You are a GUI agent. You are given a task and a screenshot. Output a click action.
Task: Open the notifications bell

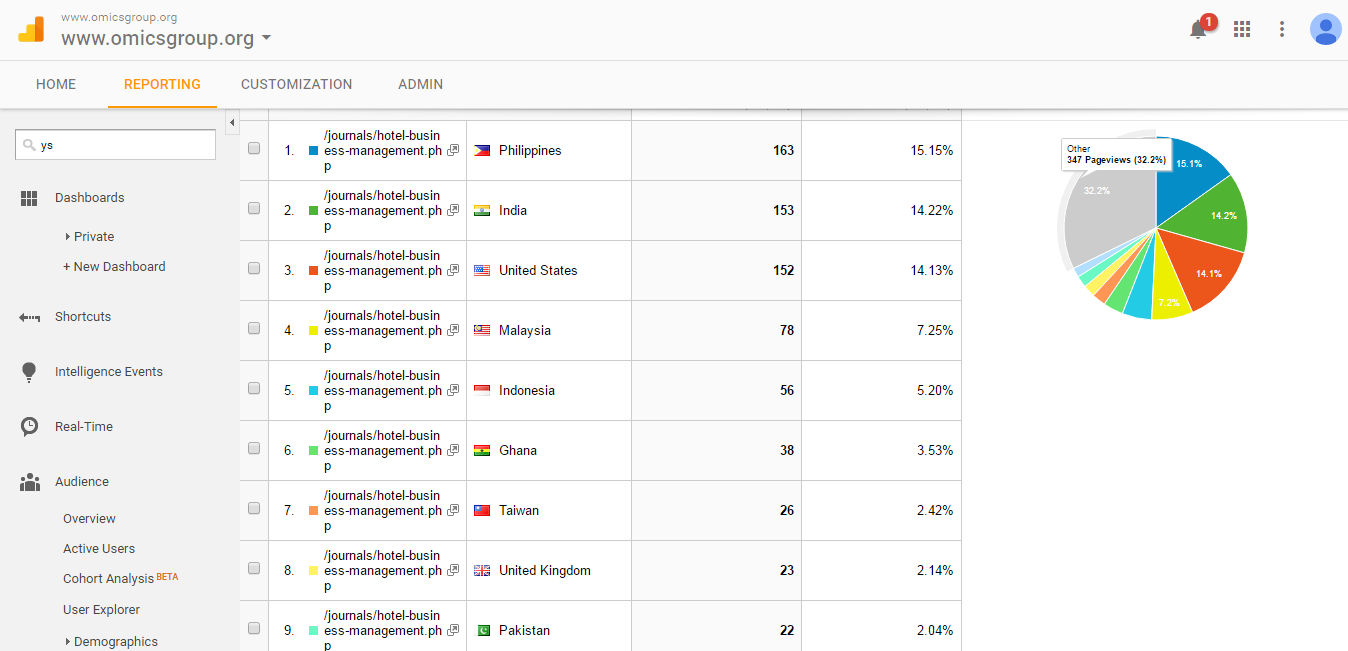click(x=1198, y=29)
